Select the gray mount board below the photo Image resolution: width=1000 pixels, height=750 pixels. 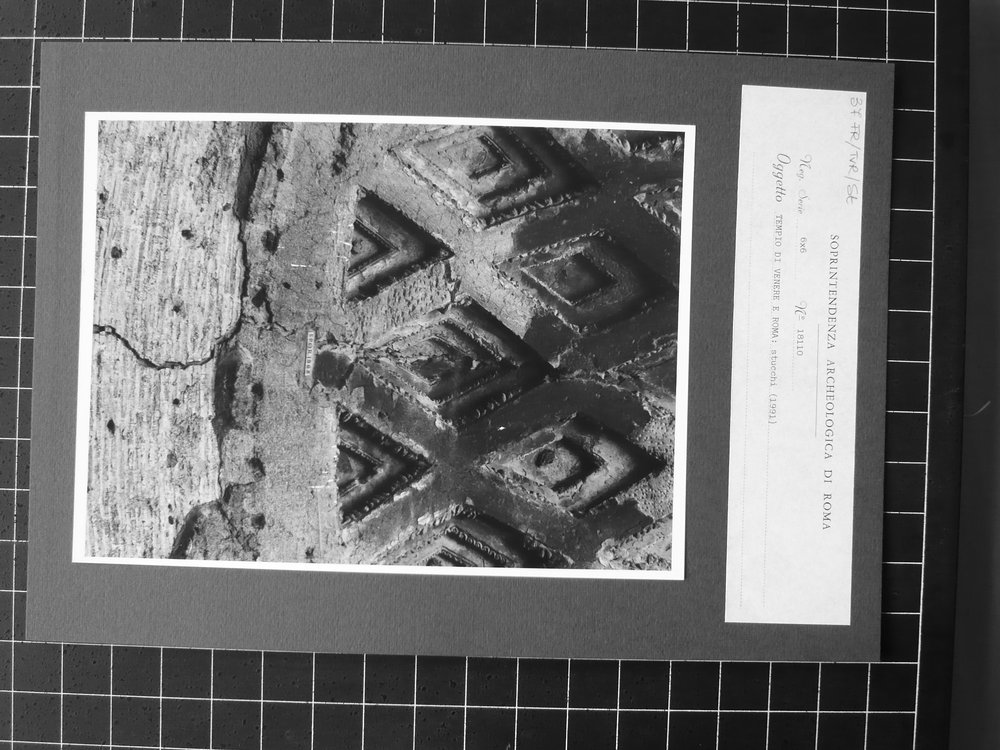tap(446, 615)
